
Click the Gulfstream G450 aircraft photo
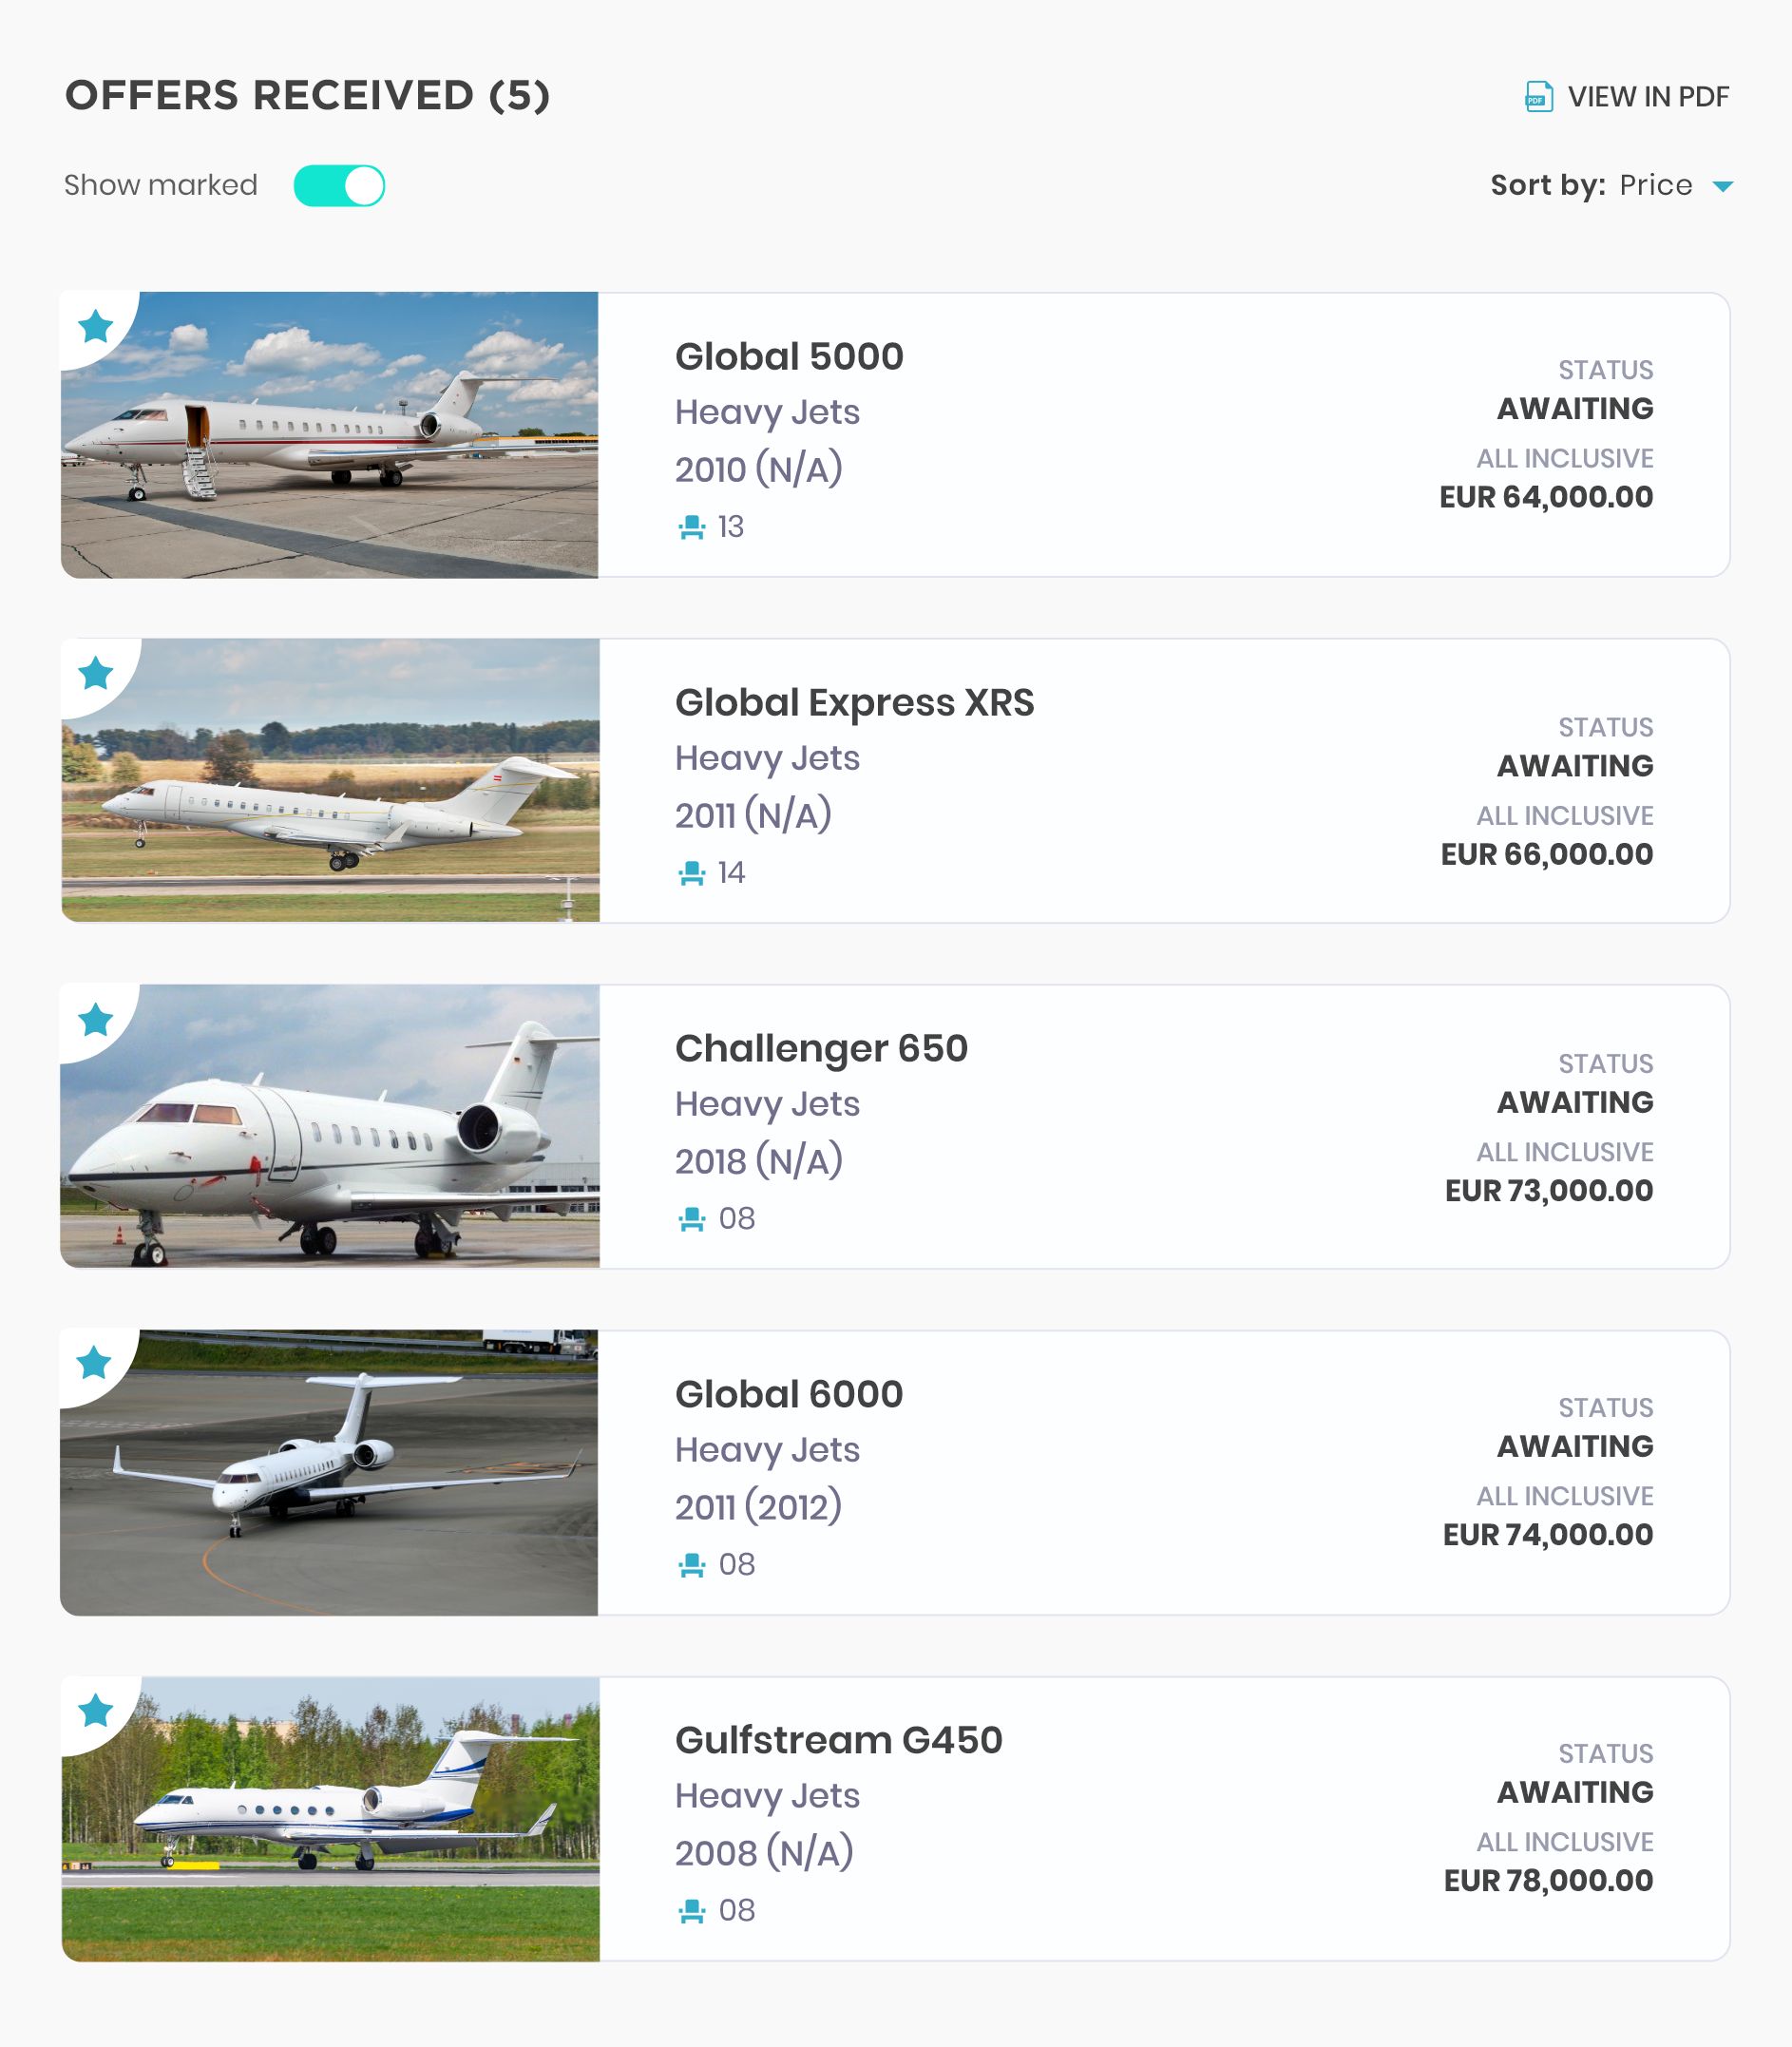[x=330, y=1819]
